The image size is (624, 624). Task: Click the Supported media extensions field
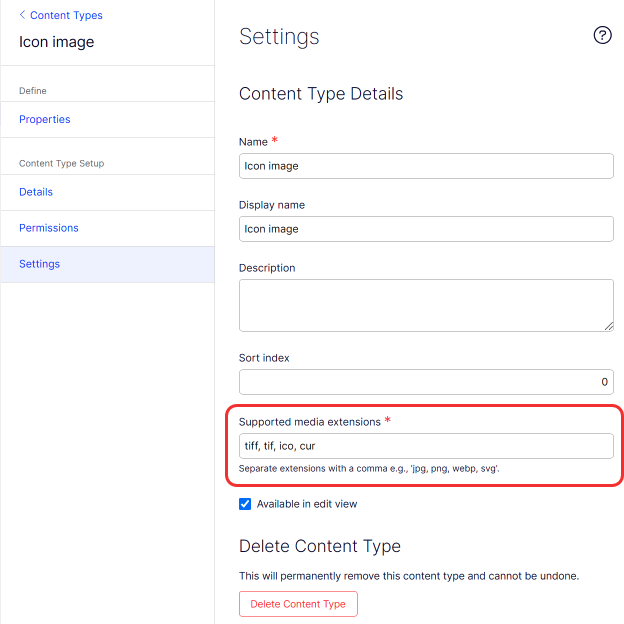coord(426,446)
